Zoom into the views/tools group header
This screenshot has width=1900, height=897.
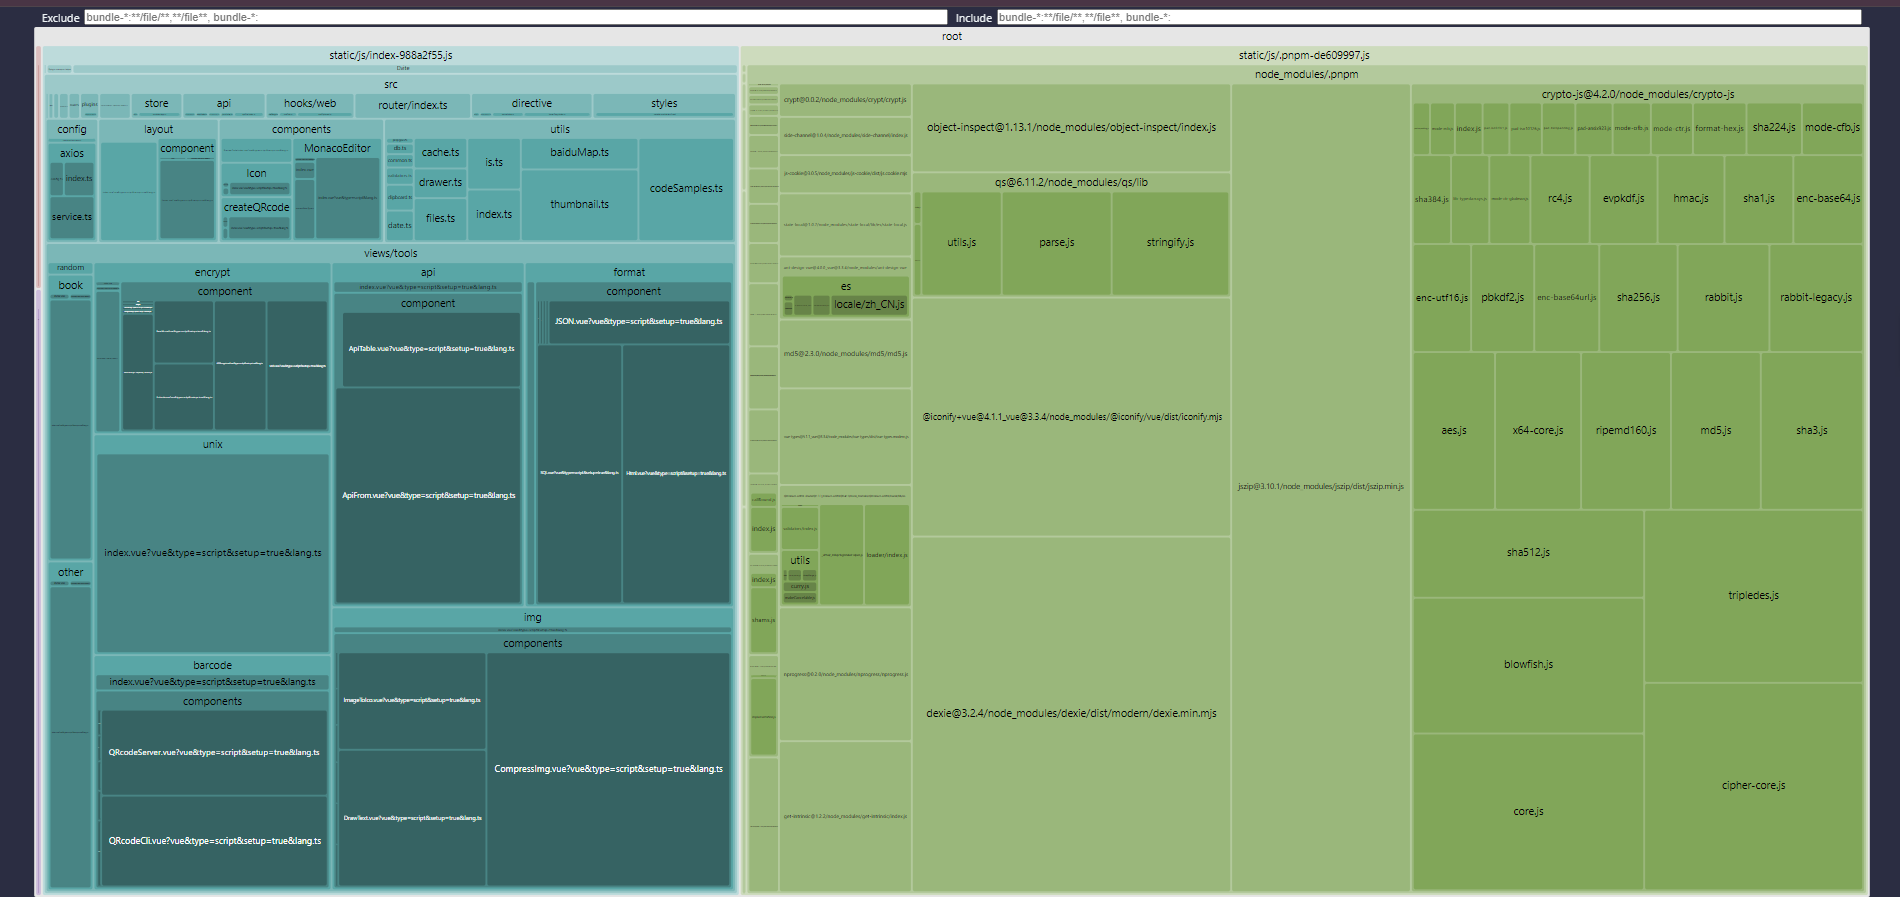[x=390, y=253]
